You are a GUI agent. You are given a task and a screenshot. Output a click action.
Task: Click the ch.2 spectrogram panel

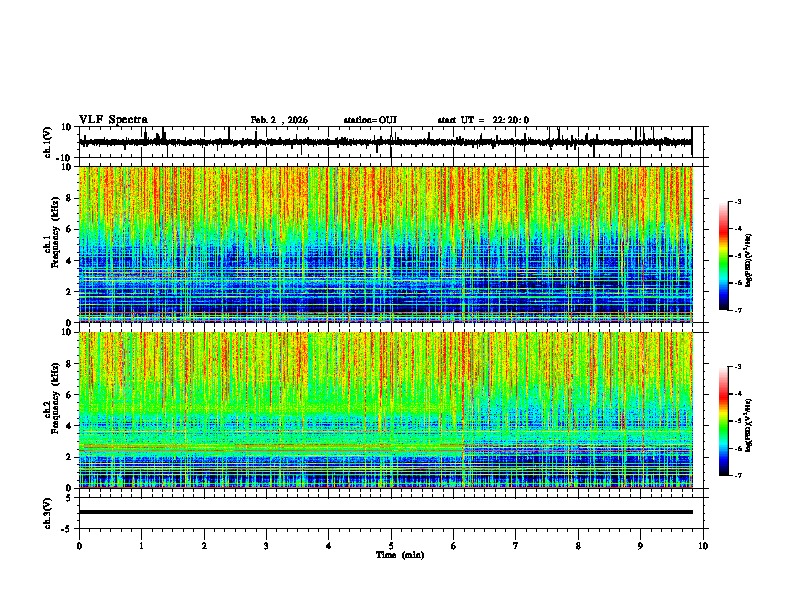(x=385, y=410)
